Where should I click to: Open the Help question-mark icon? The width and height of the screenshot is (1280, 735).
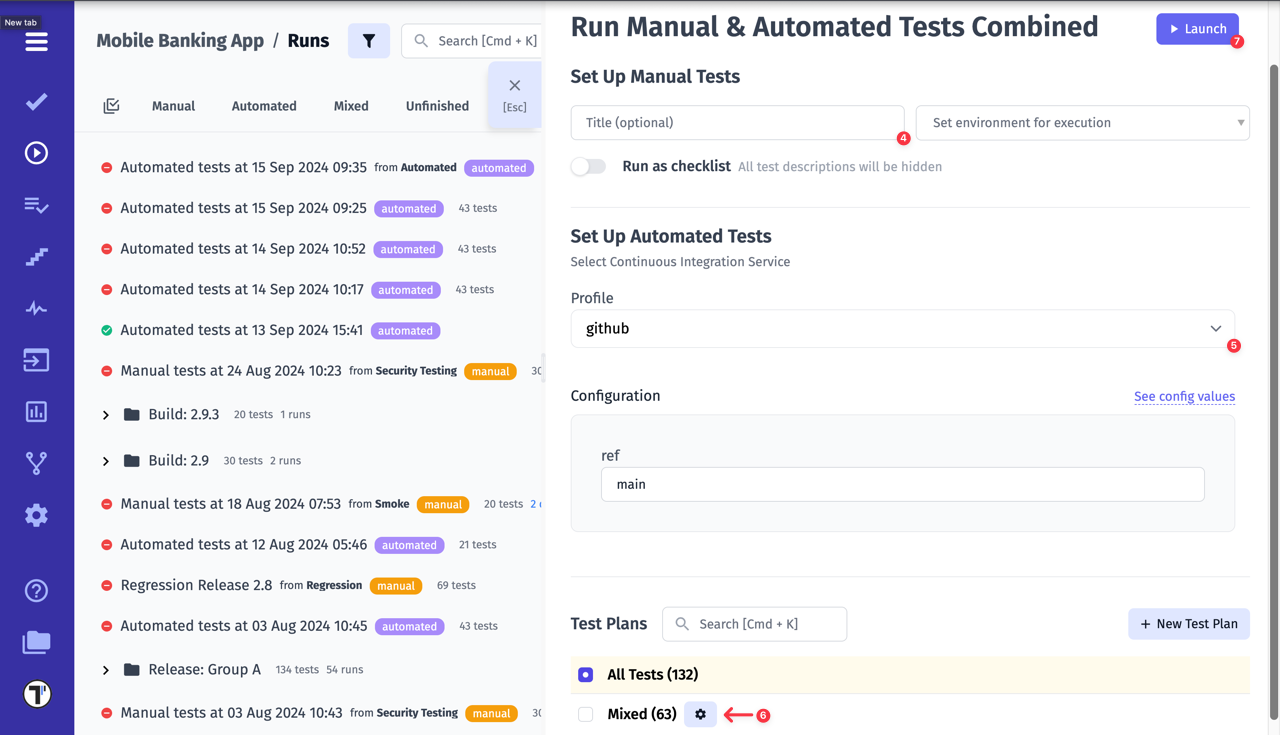36,590
